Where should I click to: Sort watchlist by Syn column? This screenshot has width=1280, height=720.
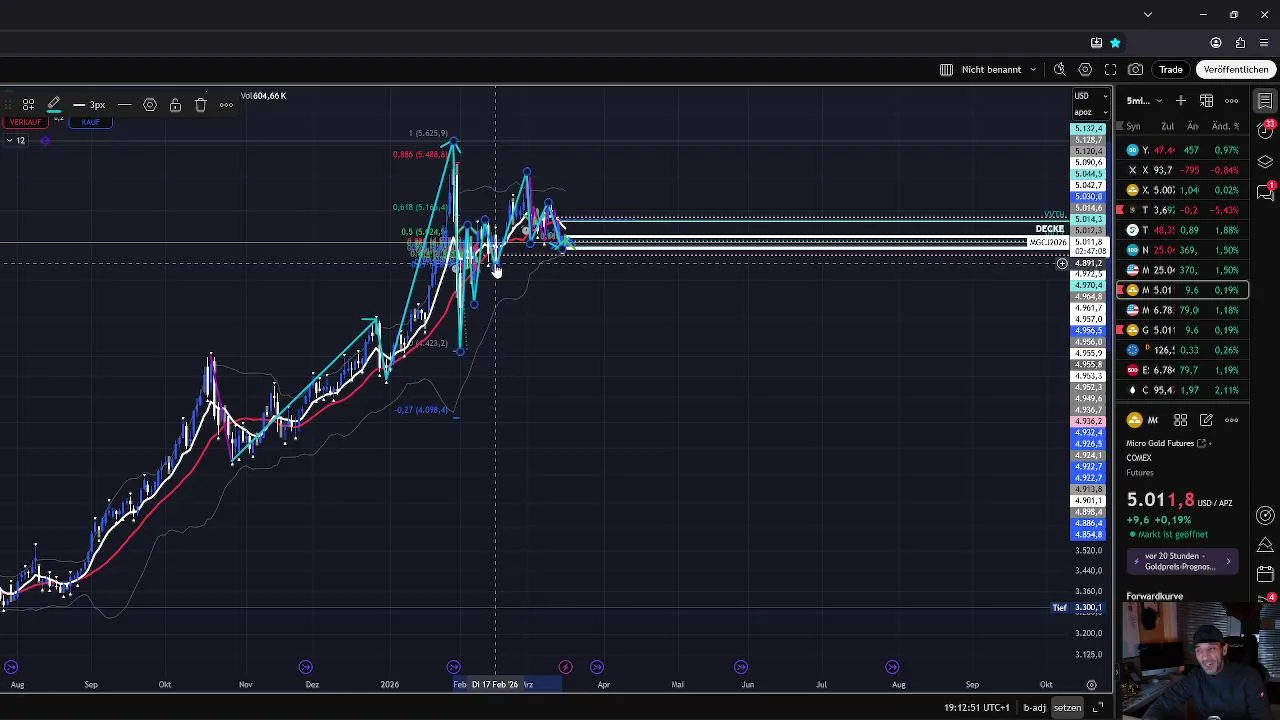1133,127
